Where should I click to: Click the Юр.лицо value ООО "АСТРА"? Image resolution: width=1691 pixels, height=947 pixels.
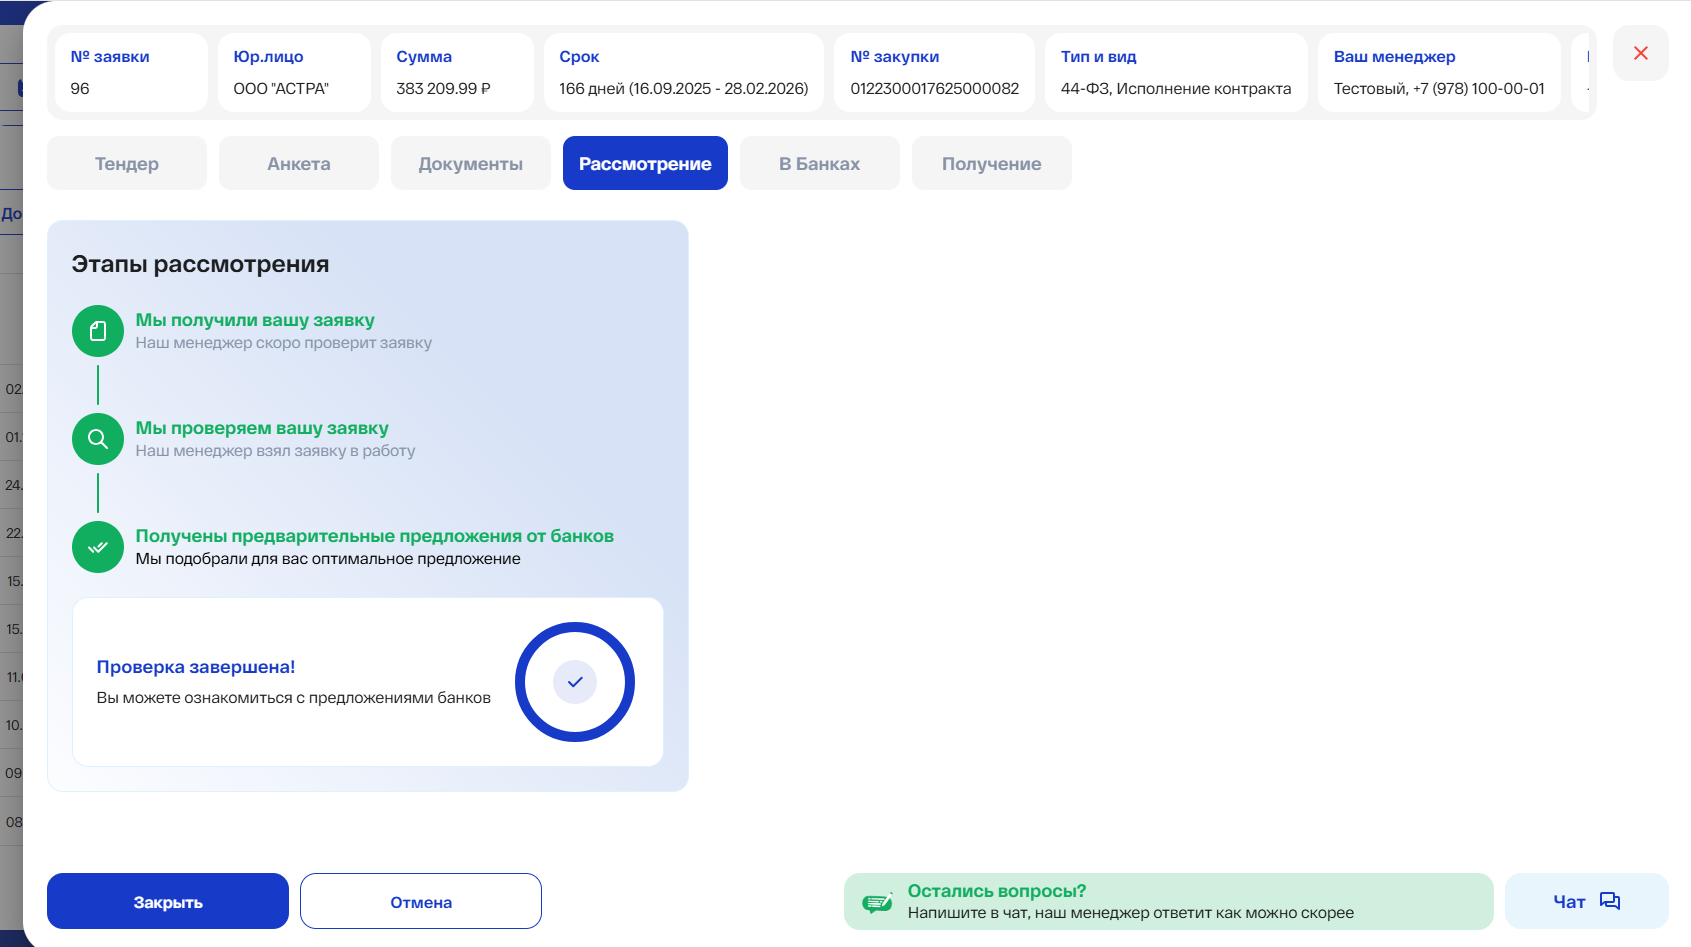pos(281,88)
